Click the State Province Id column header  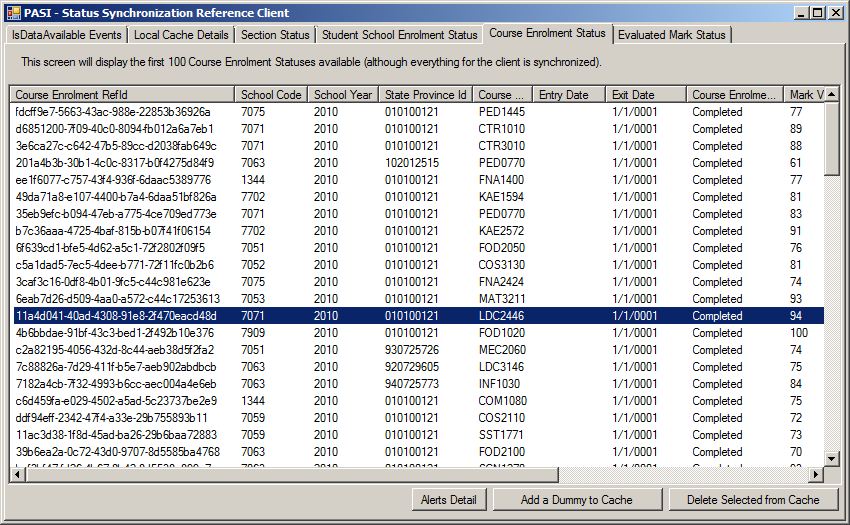[426, 95]
